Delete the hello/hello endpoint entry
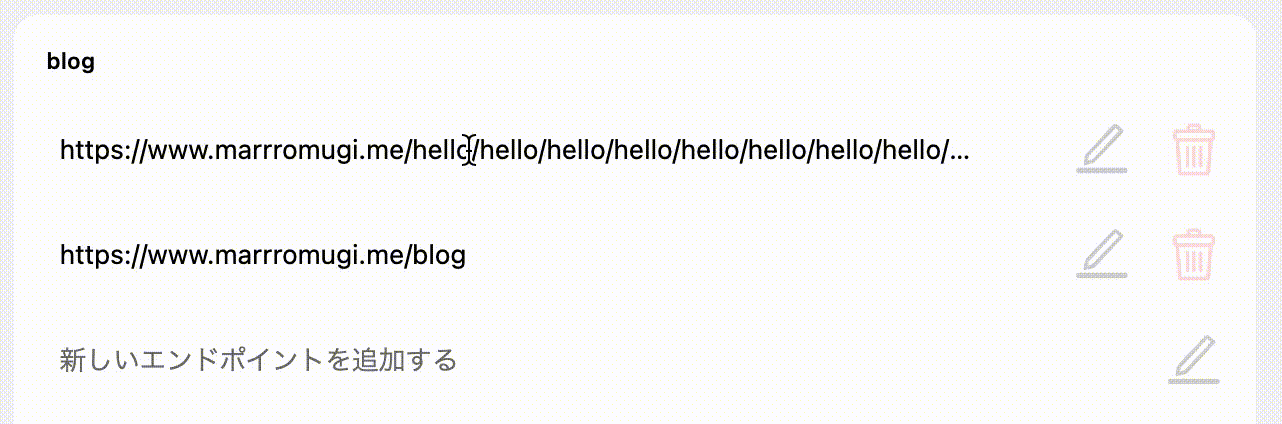Viewport: 1282px width, 424px height. coord(1194,151)
